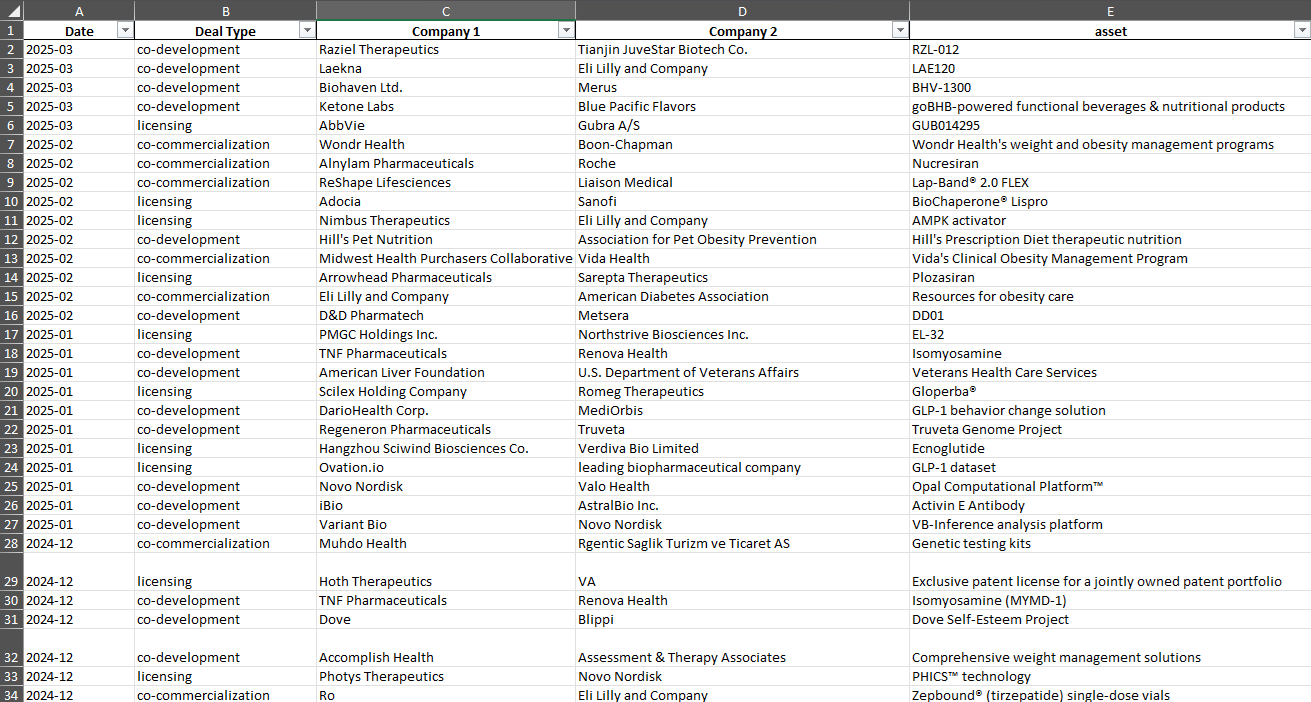Select the RZL-012 asset cell
Image resolution: width=1311 pixels, height=702 pixels.
click(x=1110, y=50)
